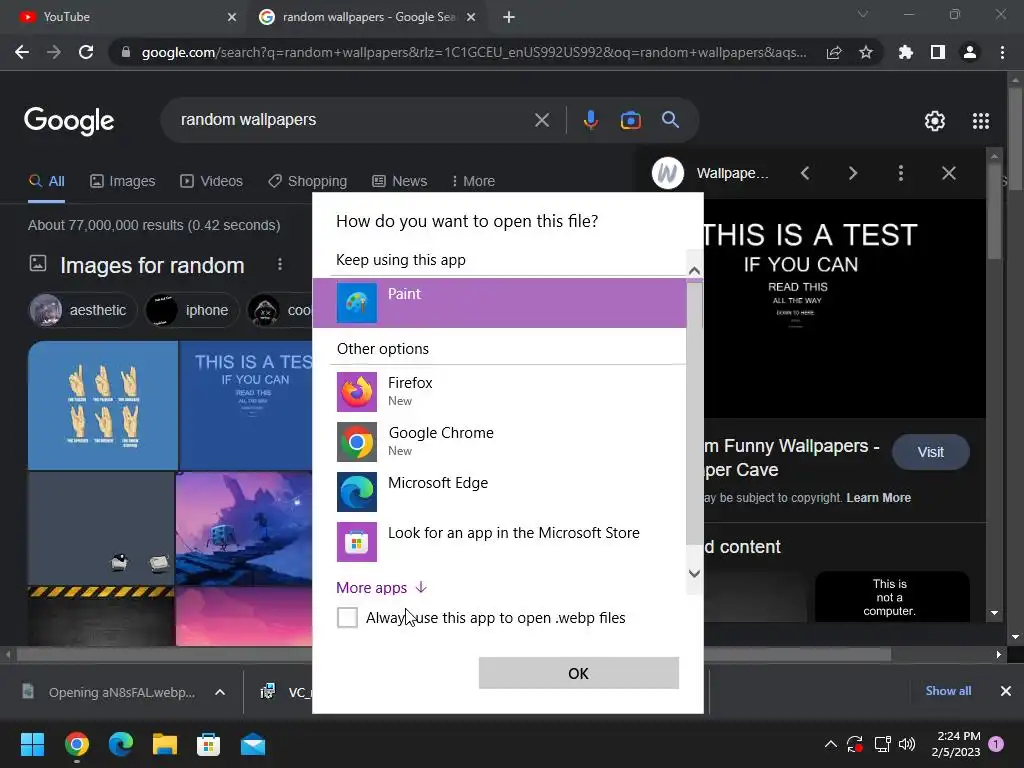Image resolution: width=1024 pixels, height=768 pixels.
Task: Show next image in preview panel
Action: click(x=852, y=173)
